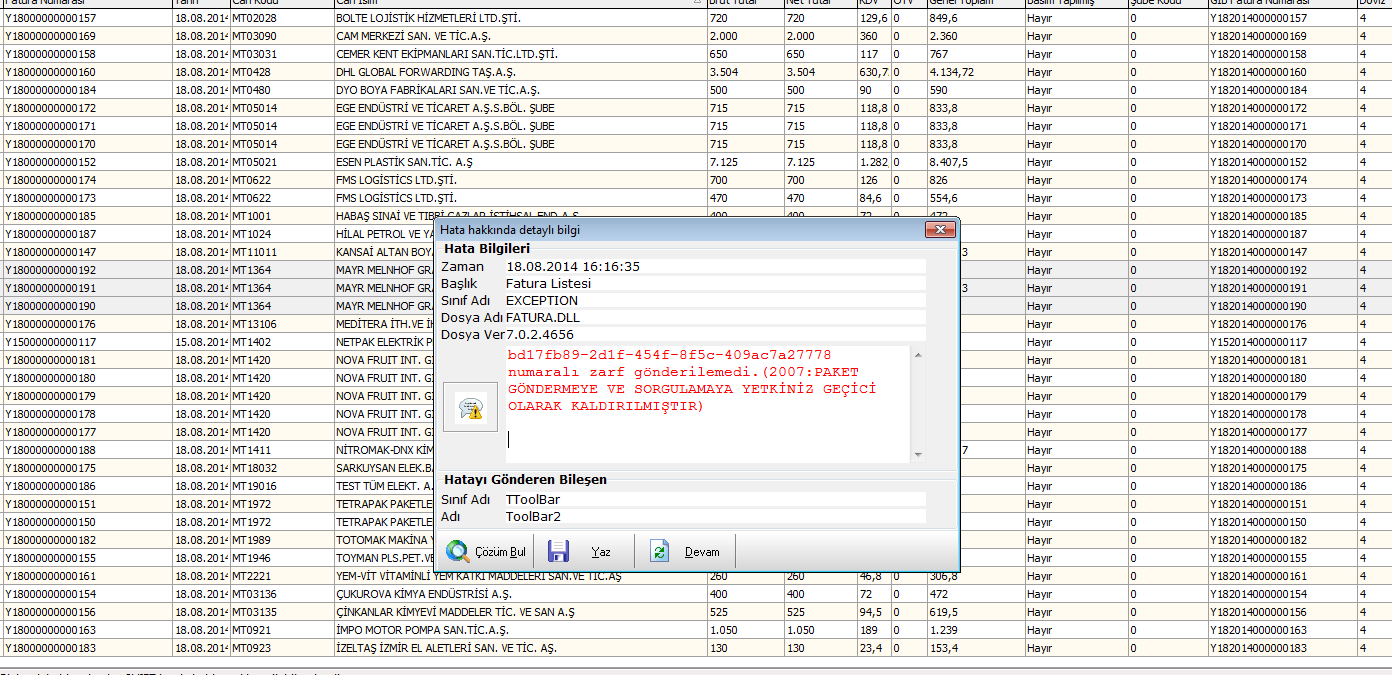Click the Devam refresh icon

659,551
